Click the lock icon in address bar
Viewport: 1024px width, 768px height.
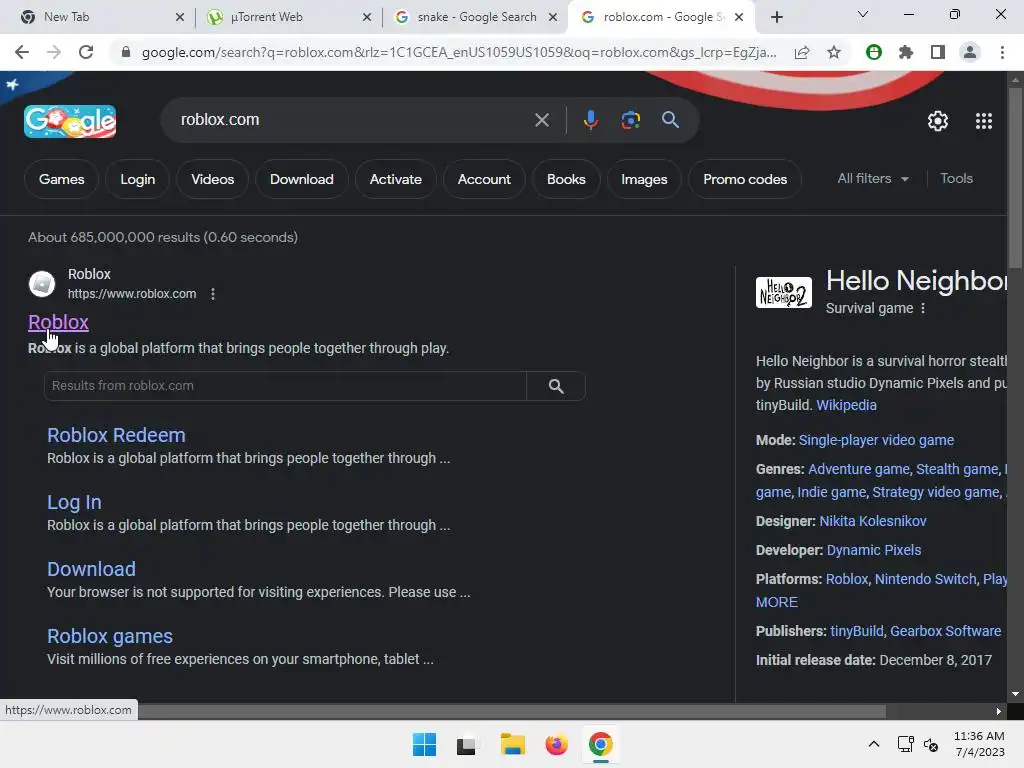pos(126,52)
